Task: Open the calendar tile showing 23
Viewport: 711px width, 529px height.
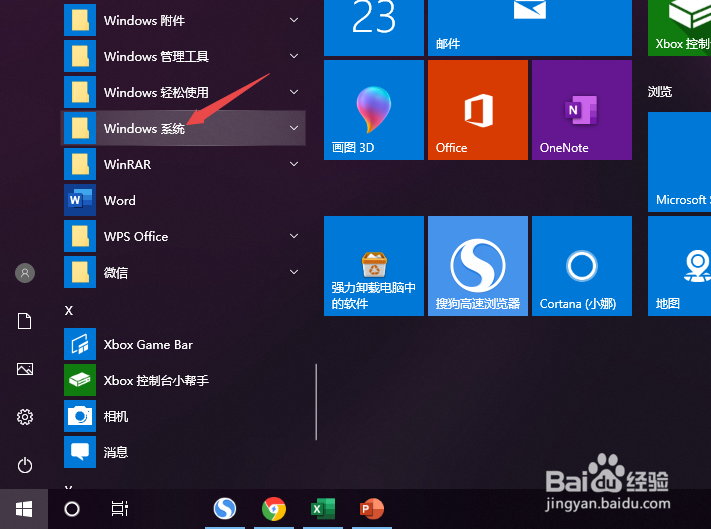Action: (374, 28)
